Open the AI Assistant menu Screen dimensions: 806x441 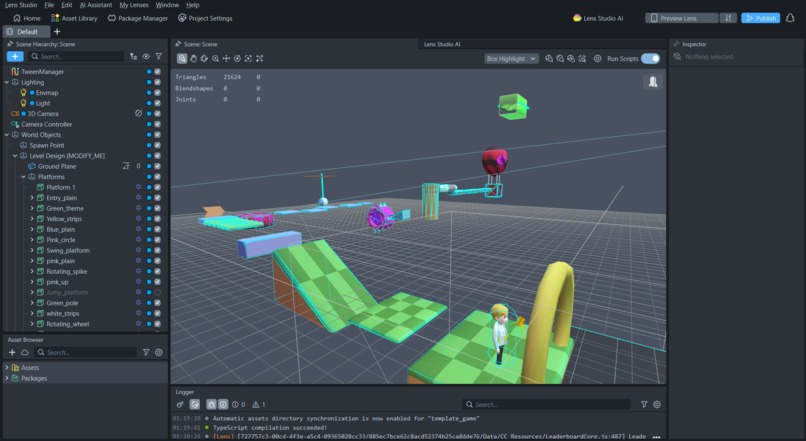point(96,5)
